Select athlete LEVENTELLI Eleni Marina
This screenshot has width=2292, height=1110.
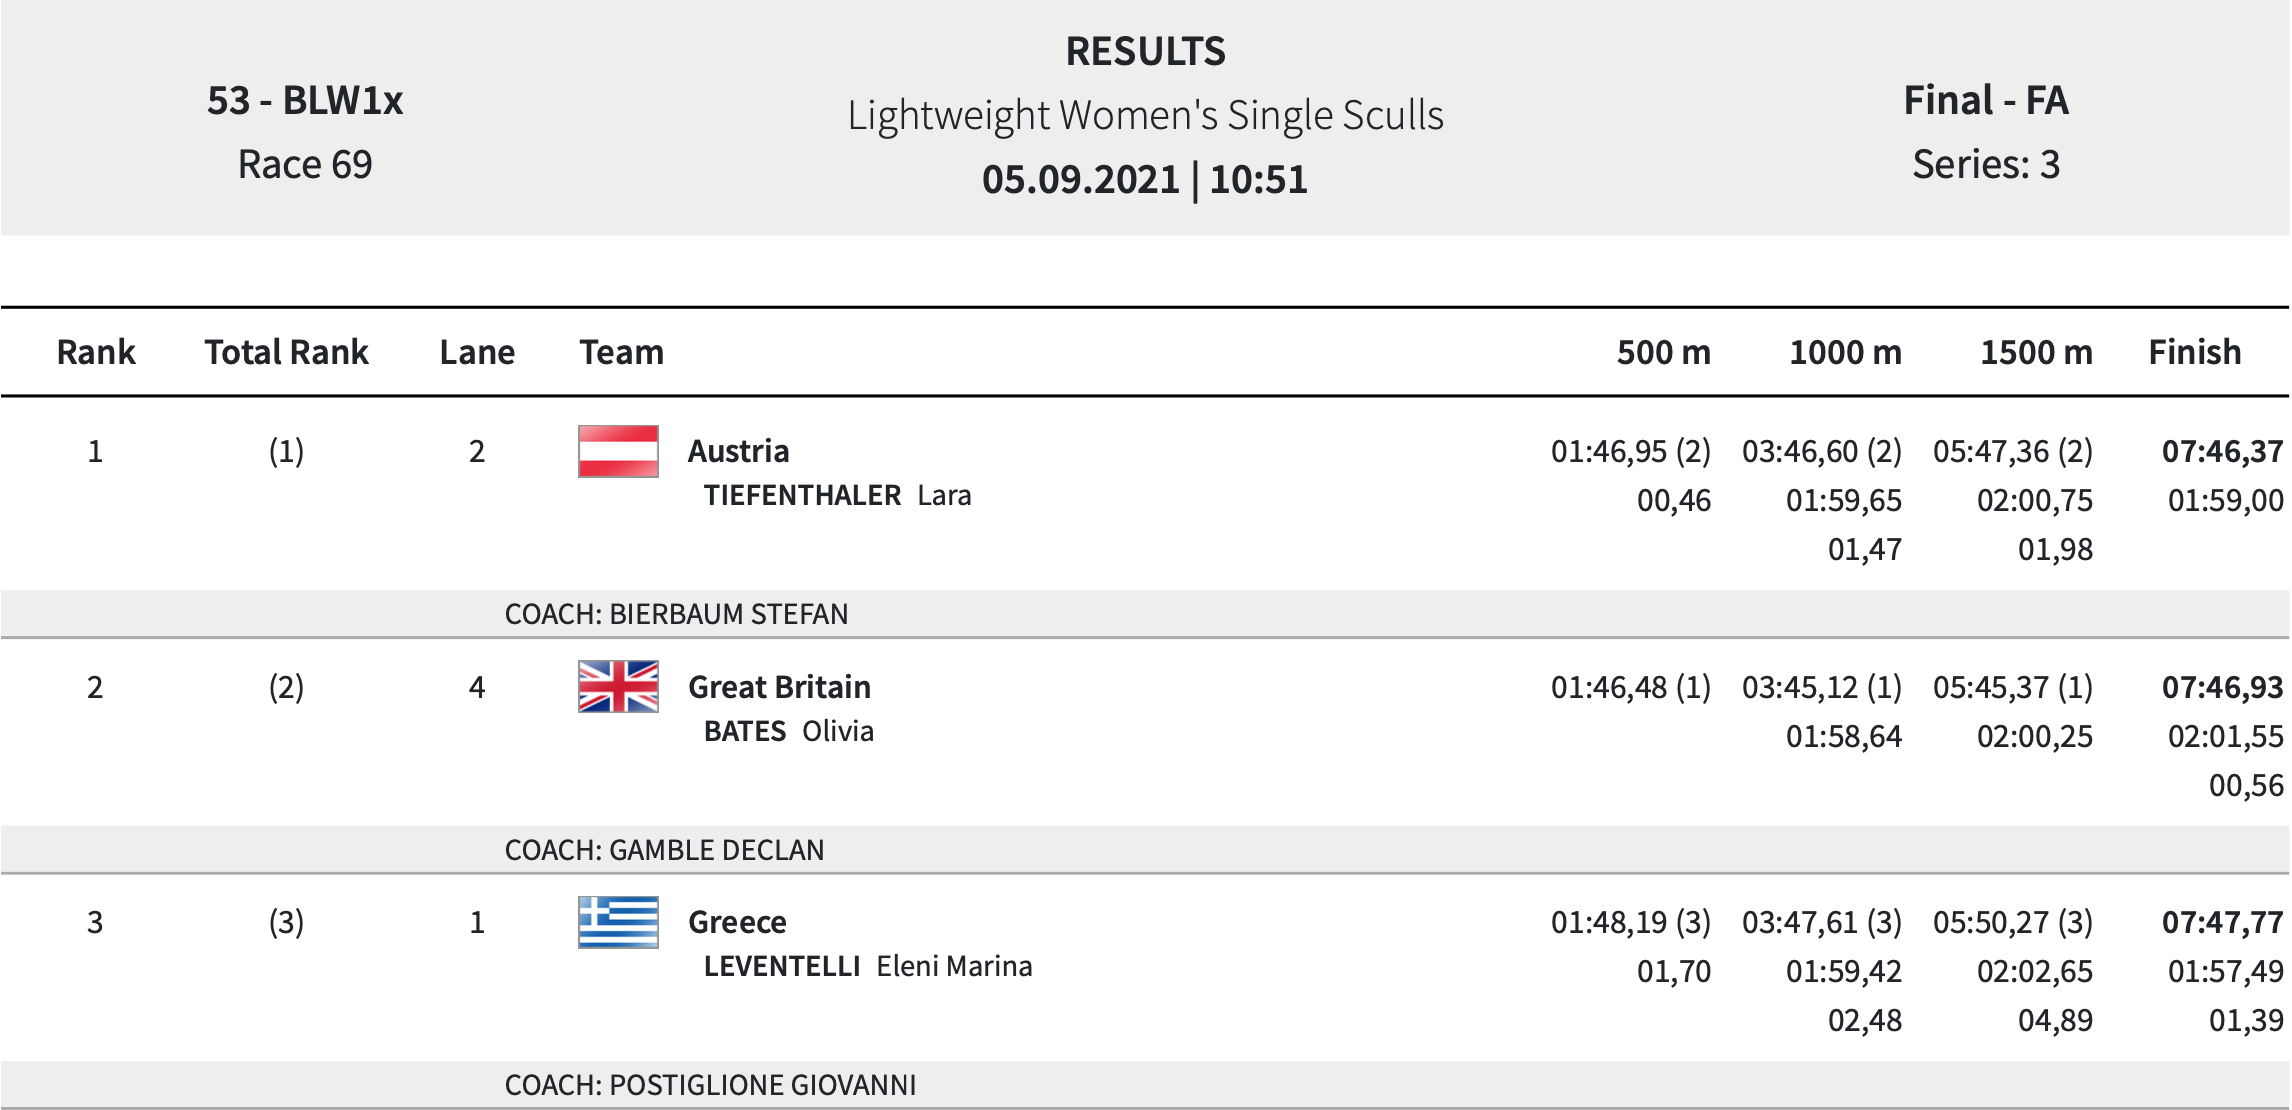click(868, 966)
